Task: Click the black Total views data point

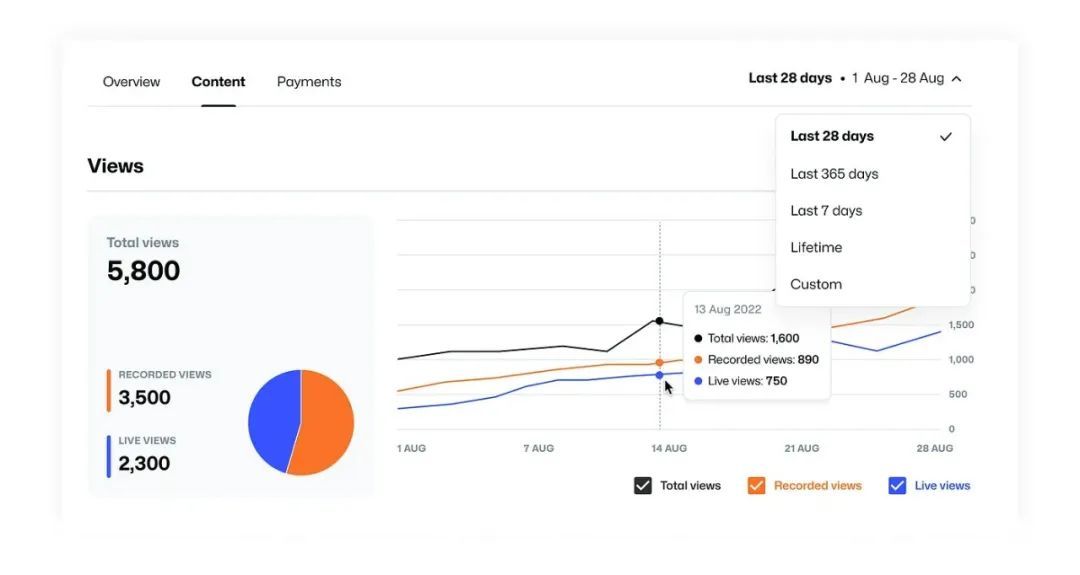Action: 659,321
